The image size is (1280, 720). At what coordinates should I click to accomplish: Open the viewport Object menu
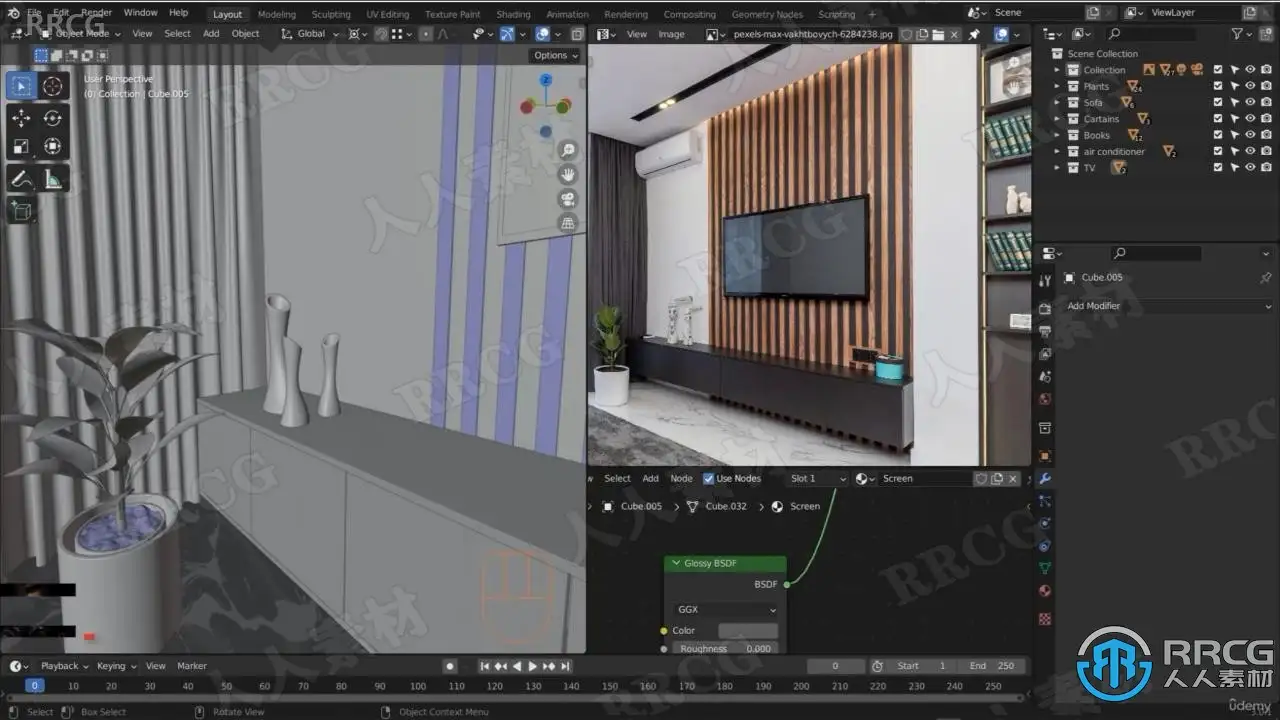(246, 34)
